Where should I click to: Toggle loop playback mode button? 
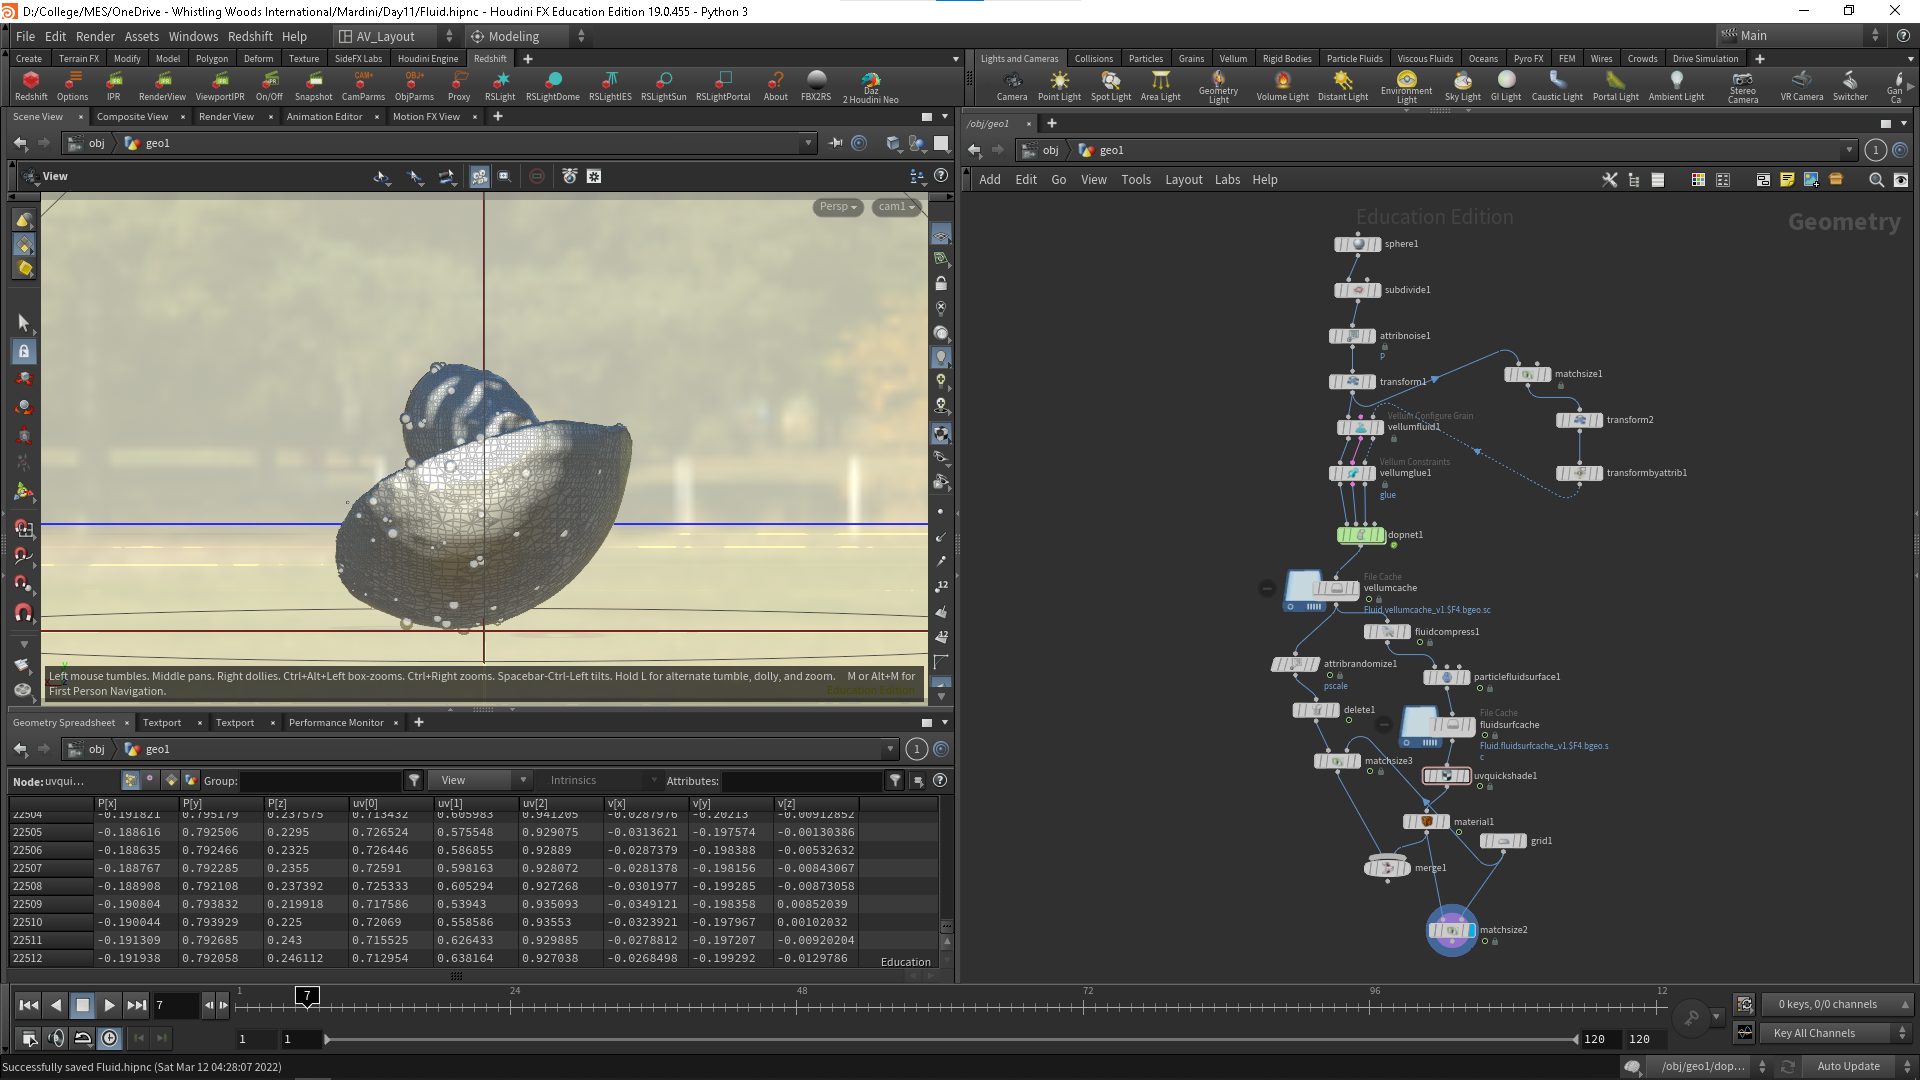pyautogui.click(x=83, y=1038)
